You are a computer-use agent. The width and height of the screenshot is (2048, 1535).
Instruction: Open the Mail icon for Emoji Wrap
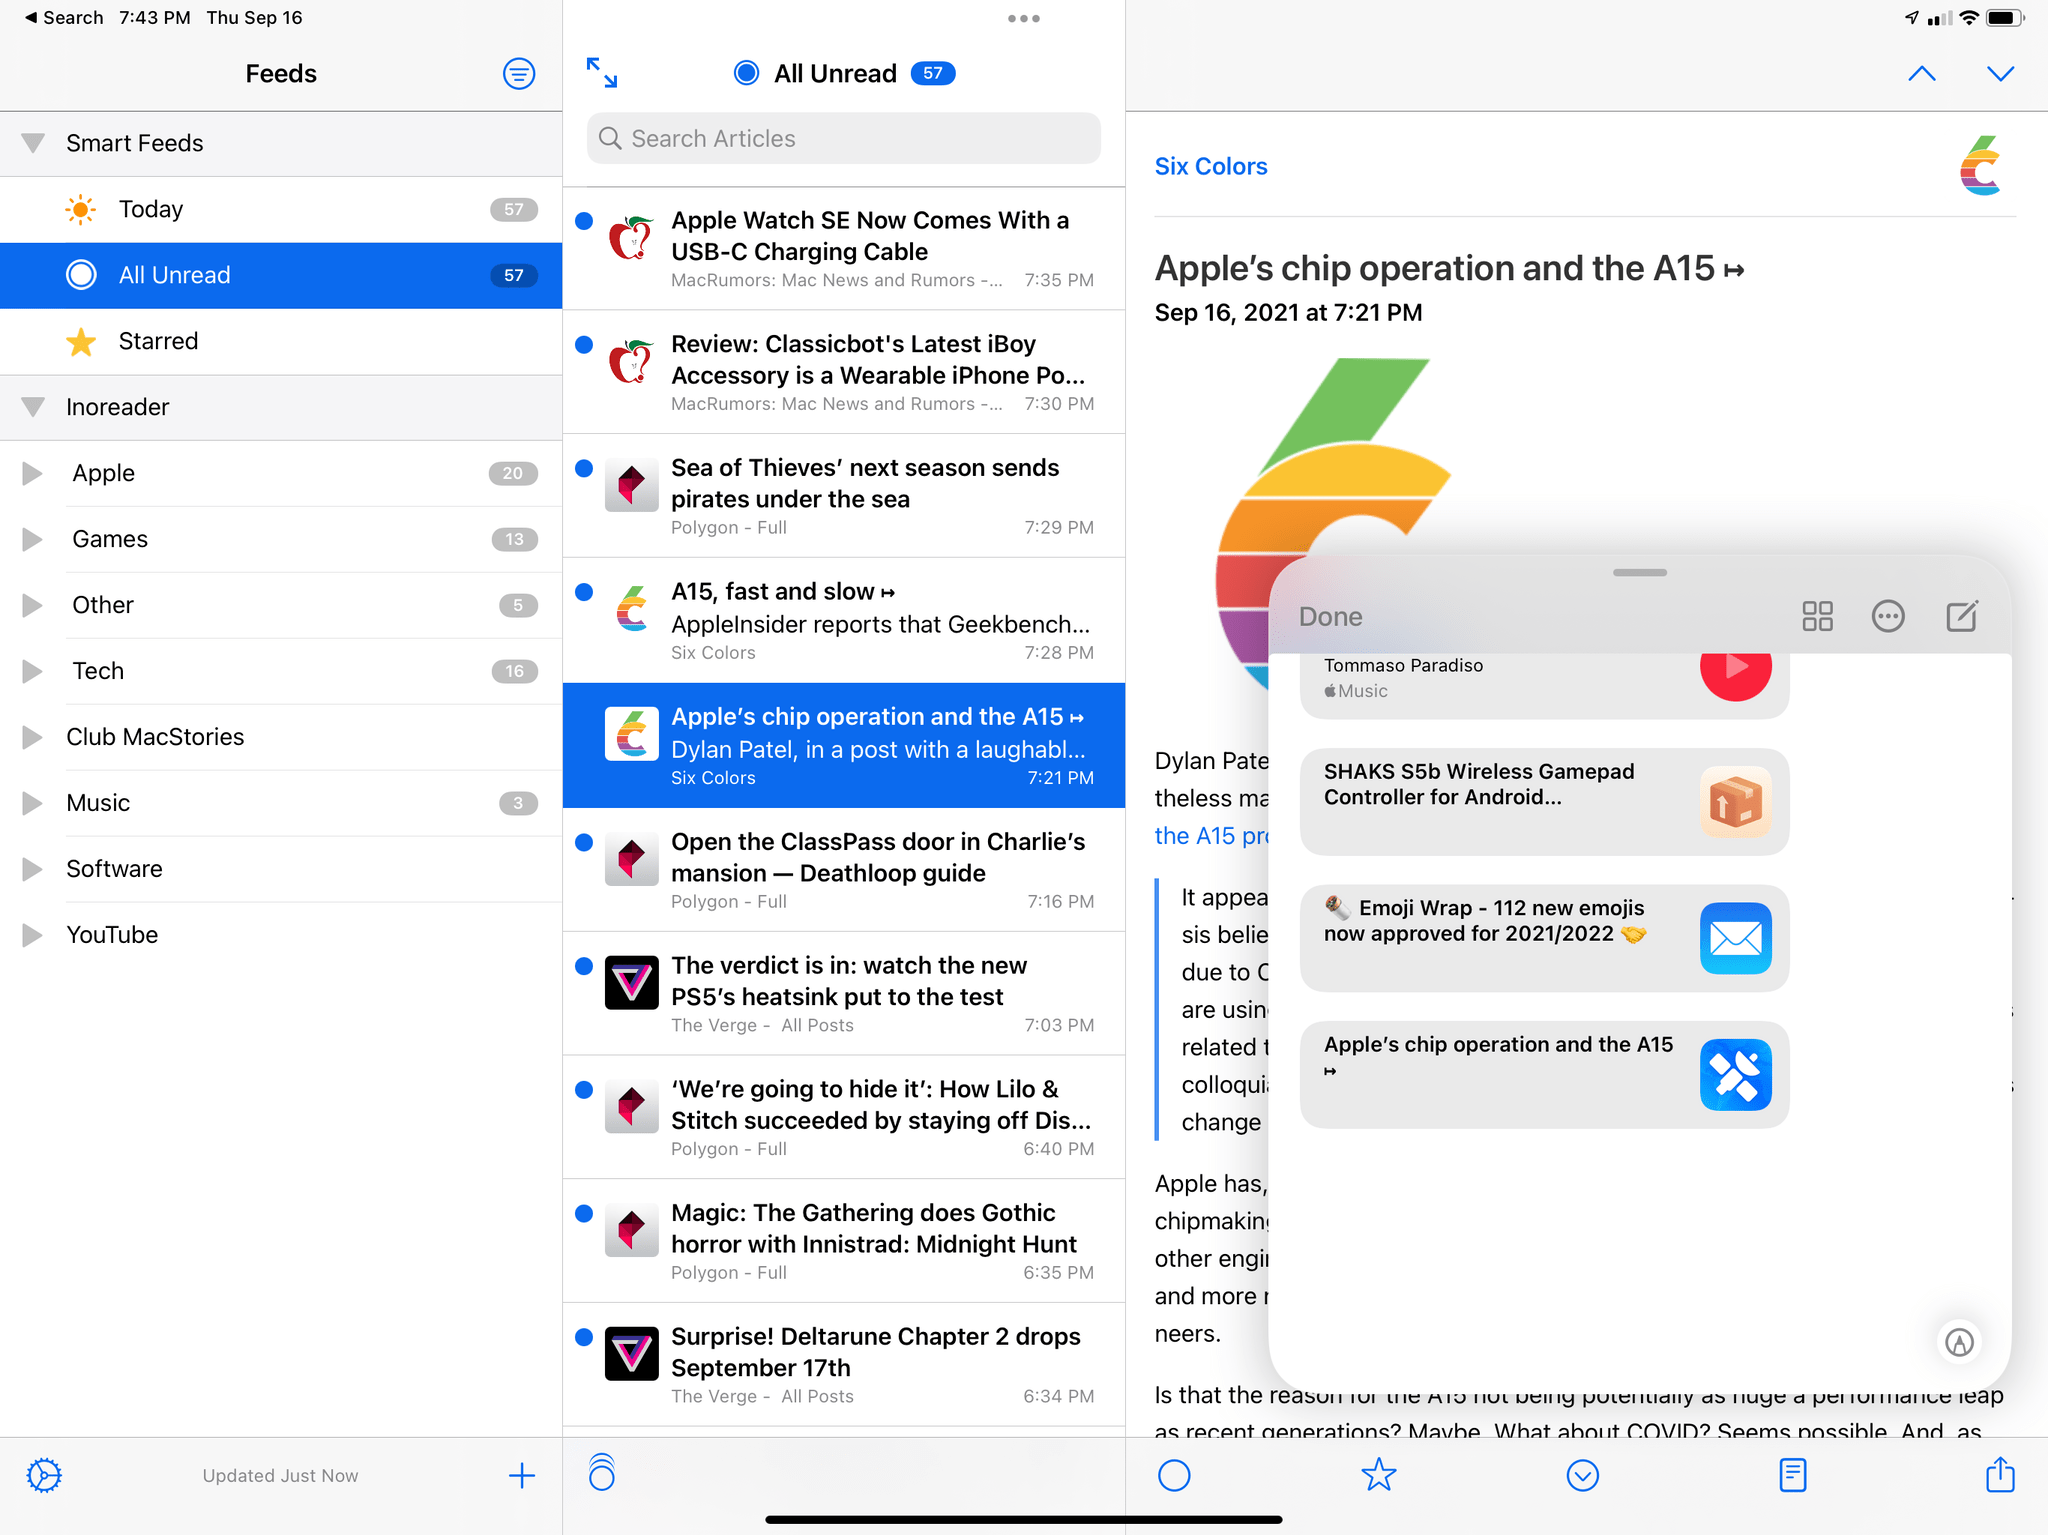click(1735, 938)
